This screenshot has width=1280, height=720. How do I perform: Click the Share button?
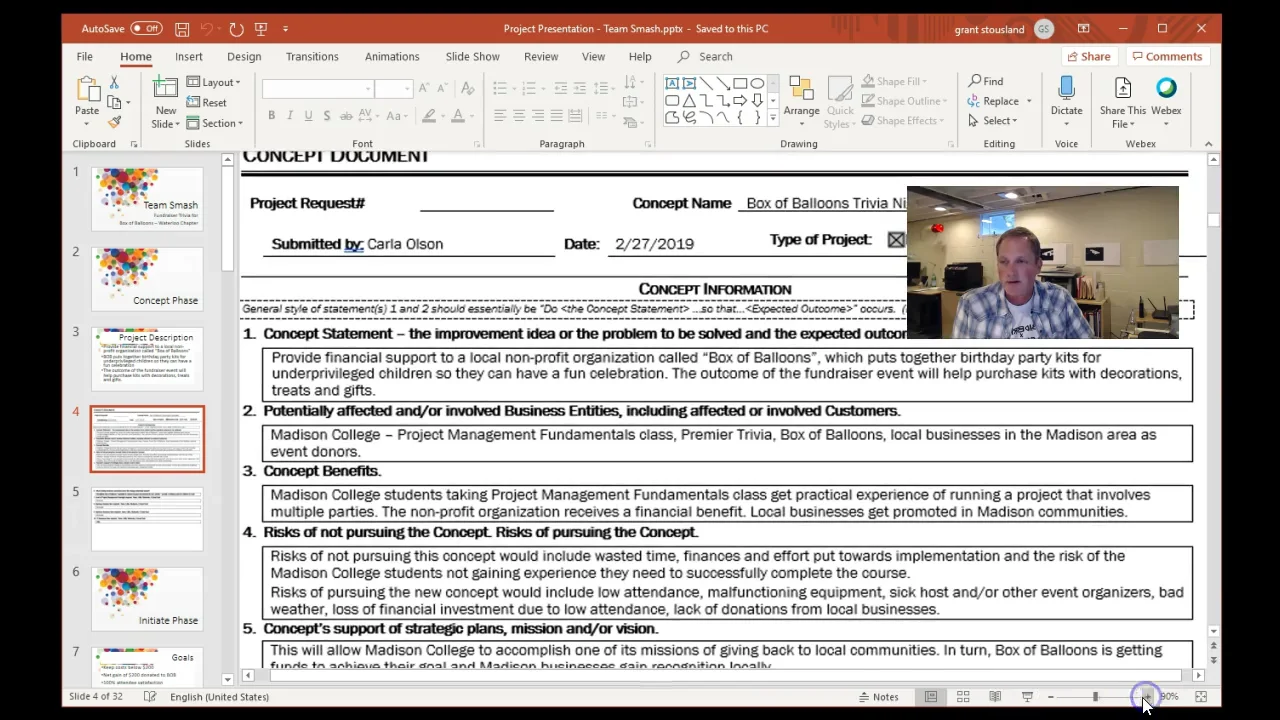(1088, 57)
